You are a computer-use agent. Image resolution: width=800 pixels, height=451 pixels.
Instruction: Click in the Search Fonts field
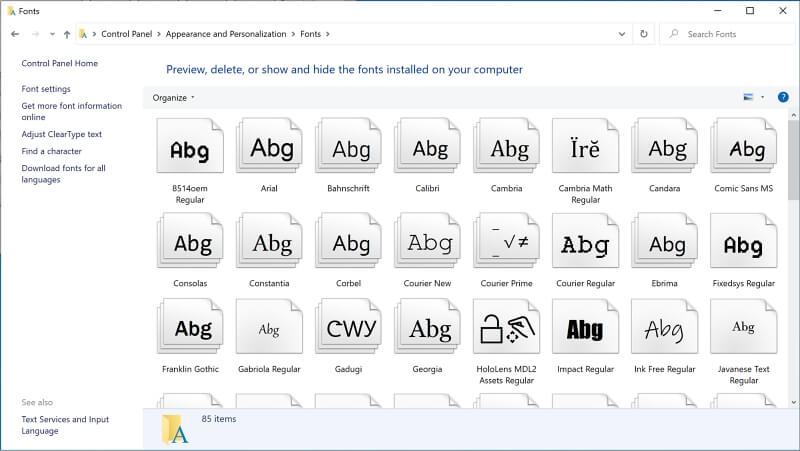click(727, 34)
